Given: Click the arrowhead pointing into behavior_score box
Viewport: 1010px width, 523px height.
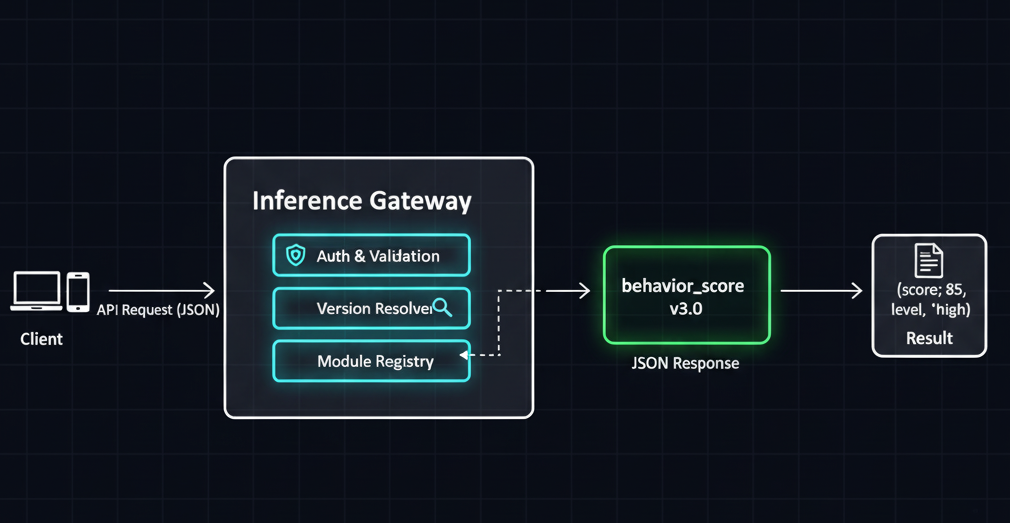Looking at the screenshot, I should (x=582, y=291).
